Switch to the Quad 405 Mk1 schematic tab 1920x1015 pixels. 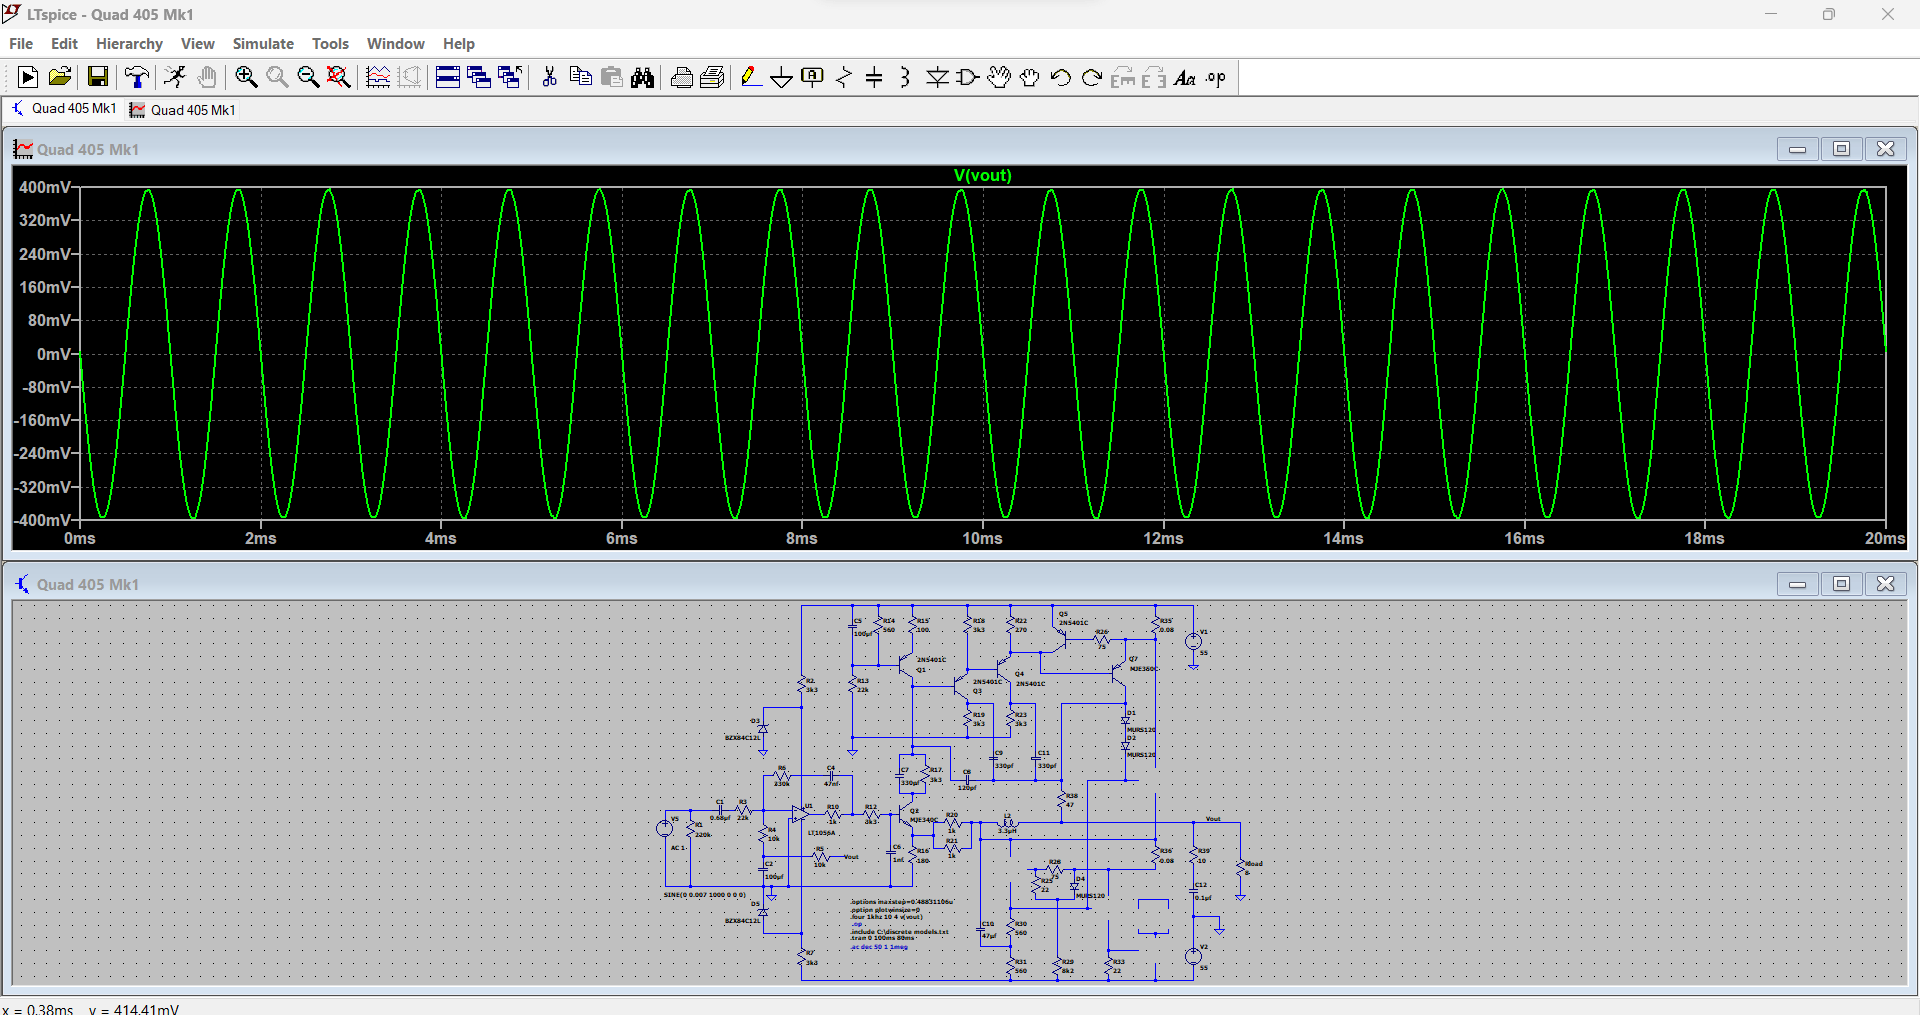click(64, 109)
